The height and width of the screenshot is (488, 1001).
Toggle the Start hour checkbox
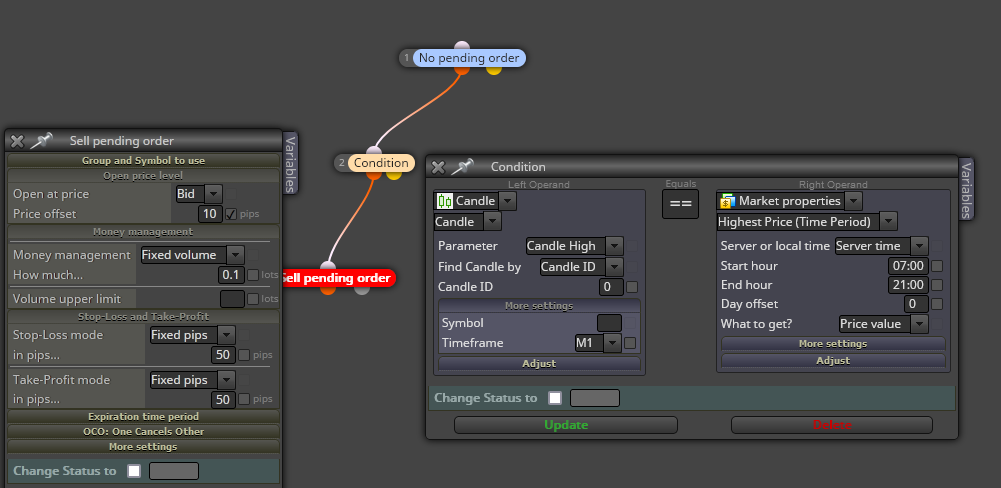coord(937,266)
